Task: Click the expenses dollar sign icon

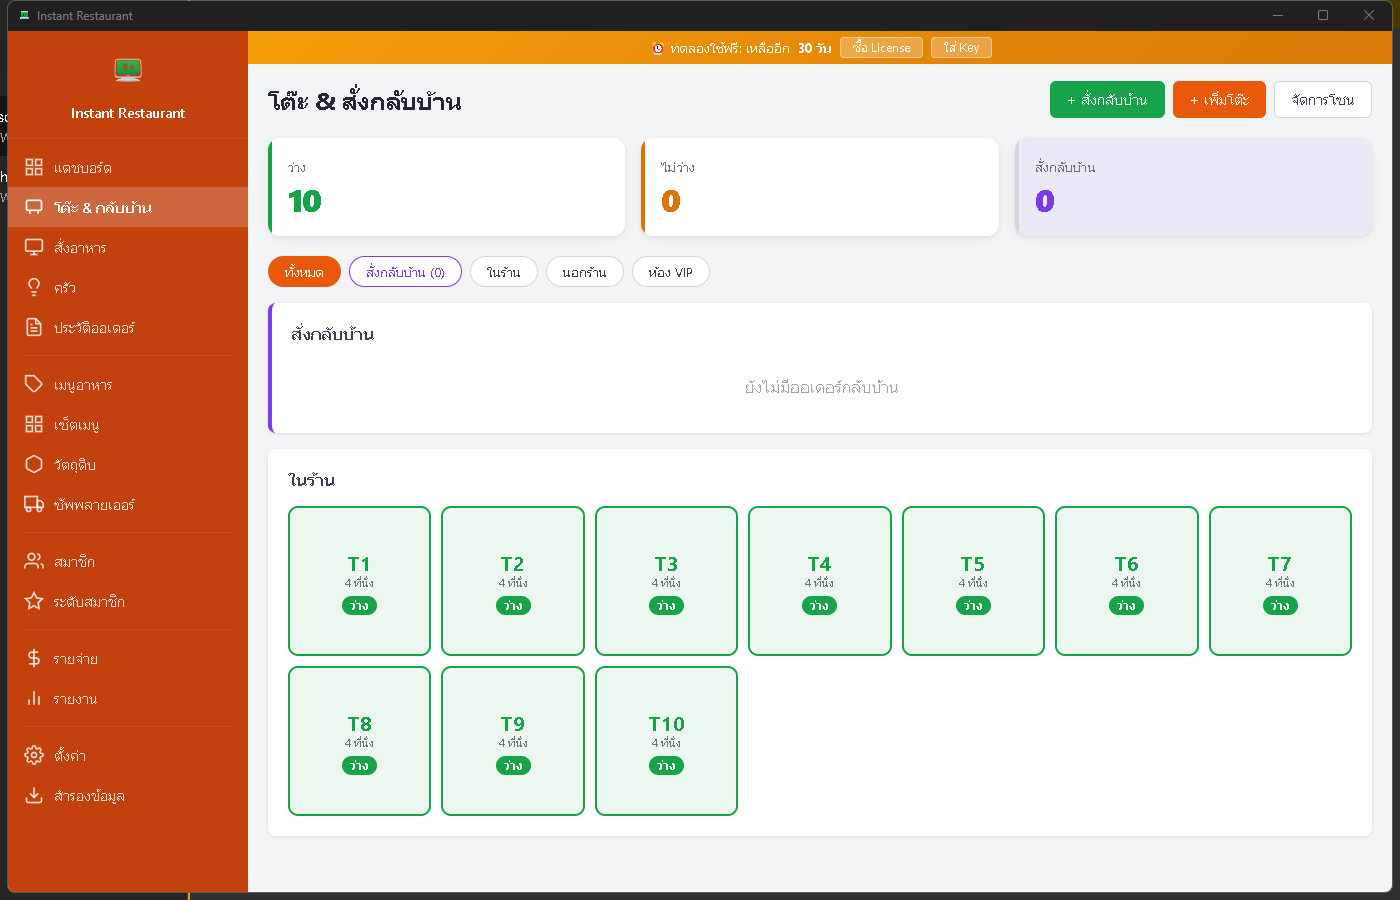Action: pos(34,658)
